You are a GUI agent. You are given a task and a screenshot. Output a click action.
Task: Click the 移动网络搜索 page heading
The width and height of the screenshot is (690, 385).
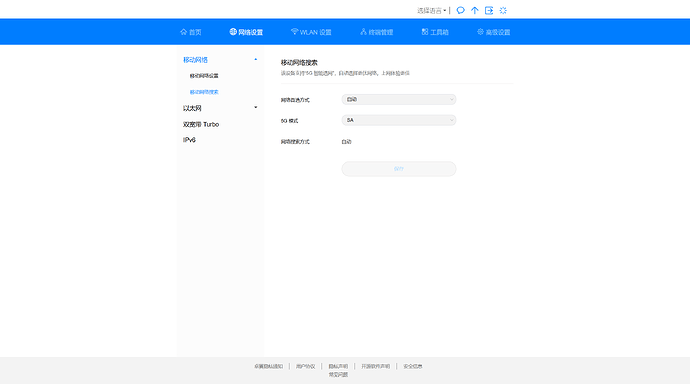point(299,63)
